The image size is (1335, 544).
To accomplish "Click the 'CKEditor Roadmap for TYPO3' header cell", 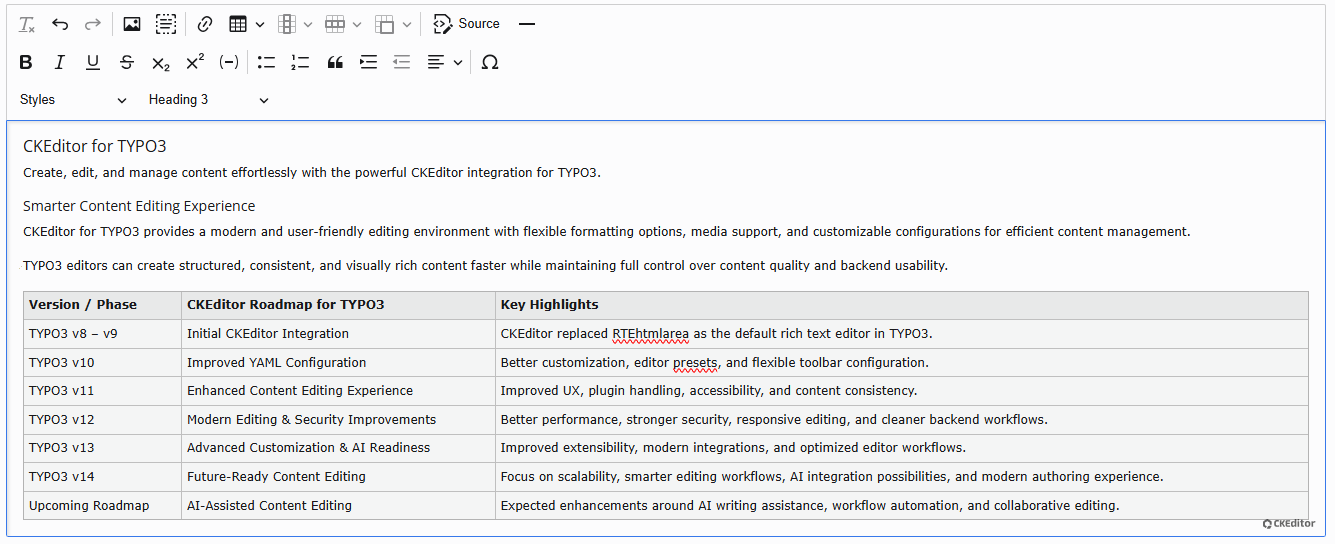I will point(338,305).
